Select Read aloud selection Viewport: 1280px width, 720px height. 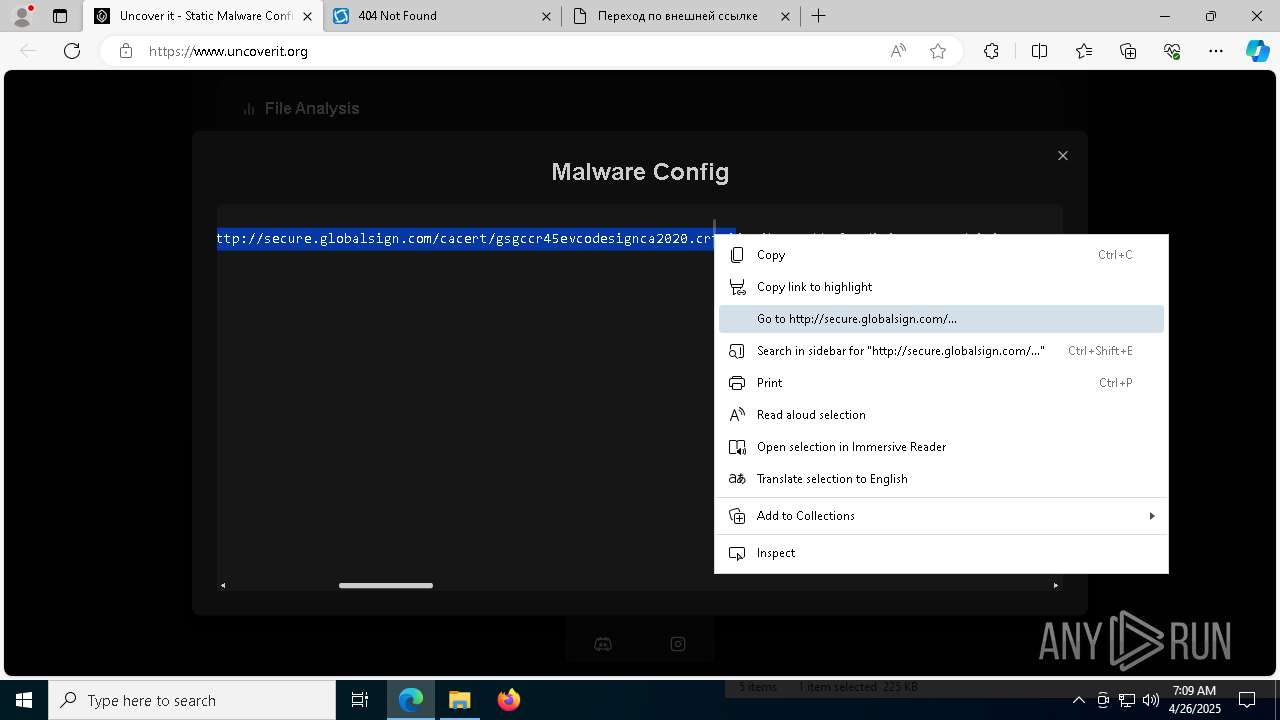[941, 415]
